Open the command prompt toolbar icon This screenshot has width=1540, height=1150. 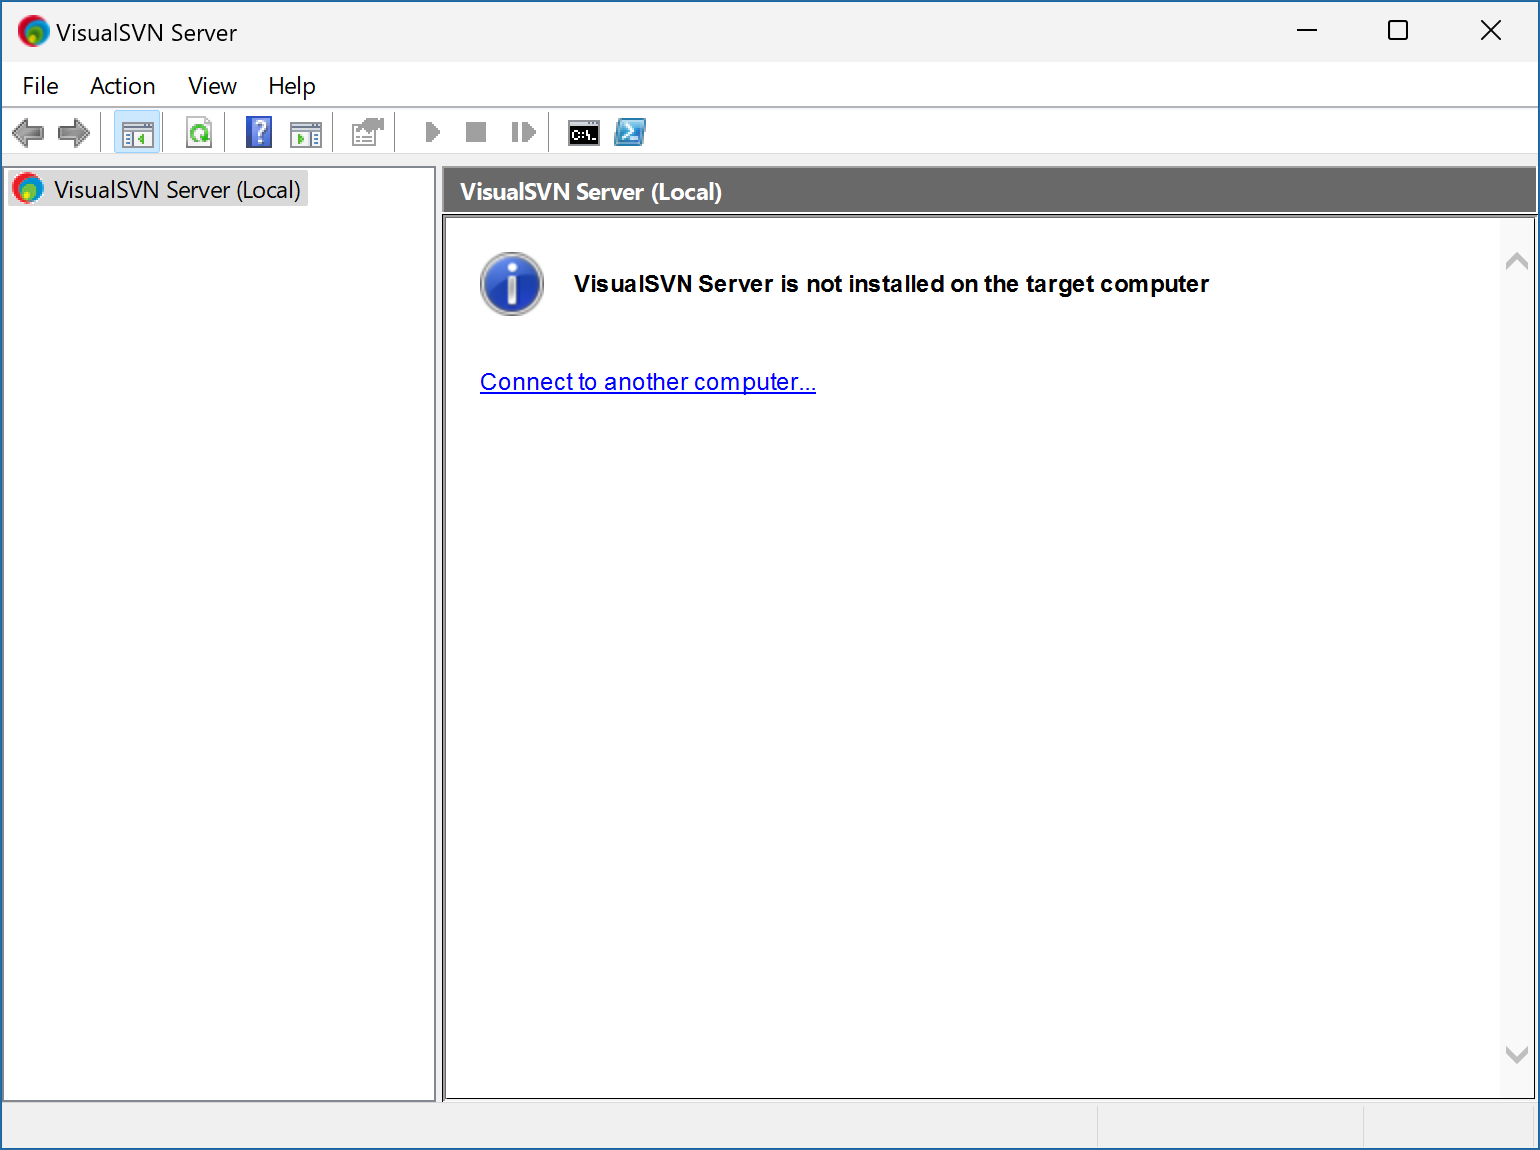tap(584, 133)
